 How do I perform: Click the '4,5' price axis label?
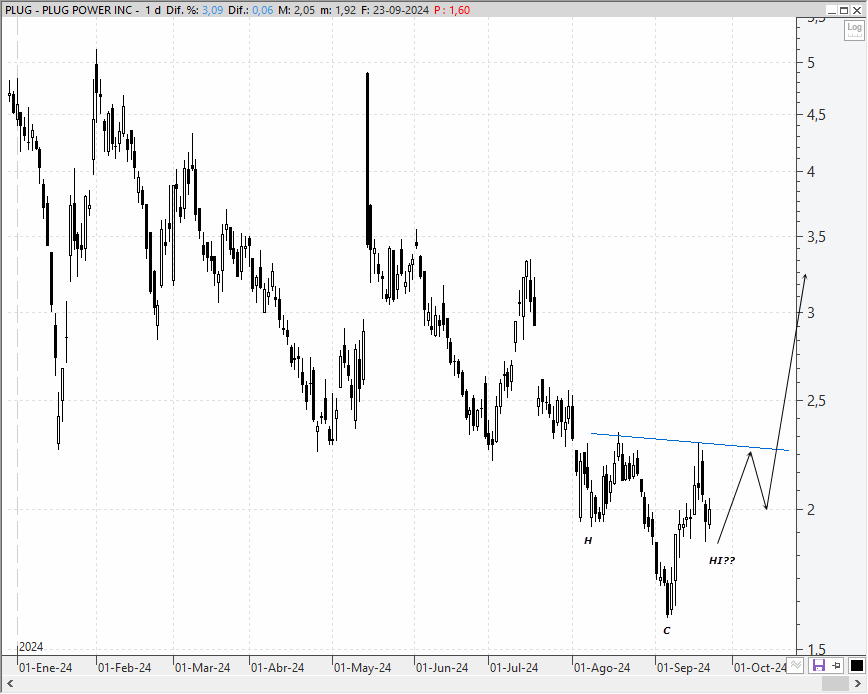816,115
